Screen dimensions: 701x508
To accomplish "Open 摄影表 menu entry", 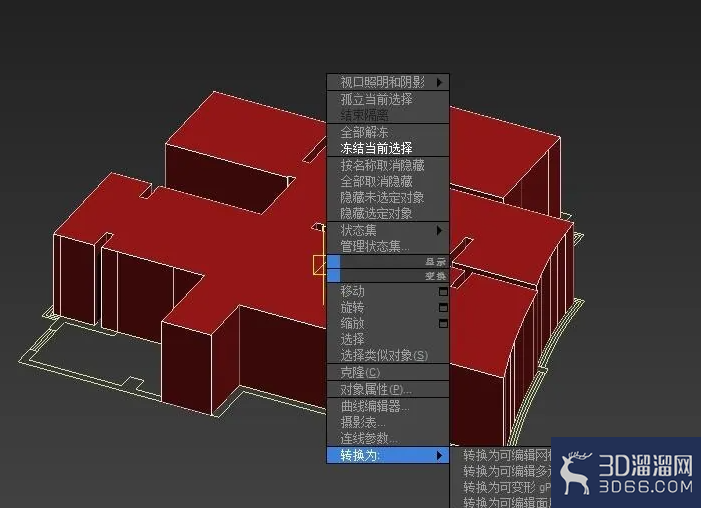I will coord(388,422).
